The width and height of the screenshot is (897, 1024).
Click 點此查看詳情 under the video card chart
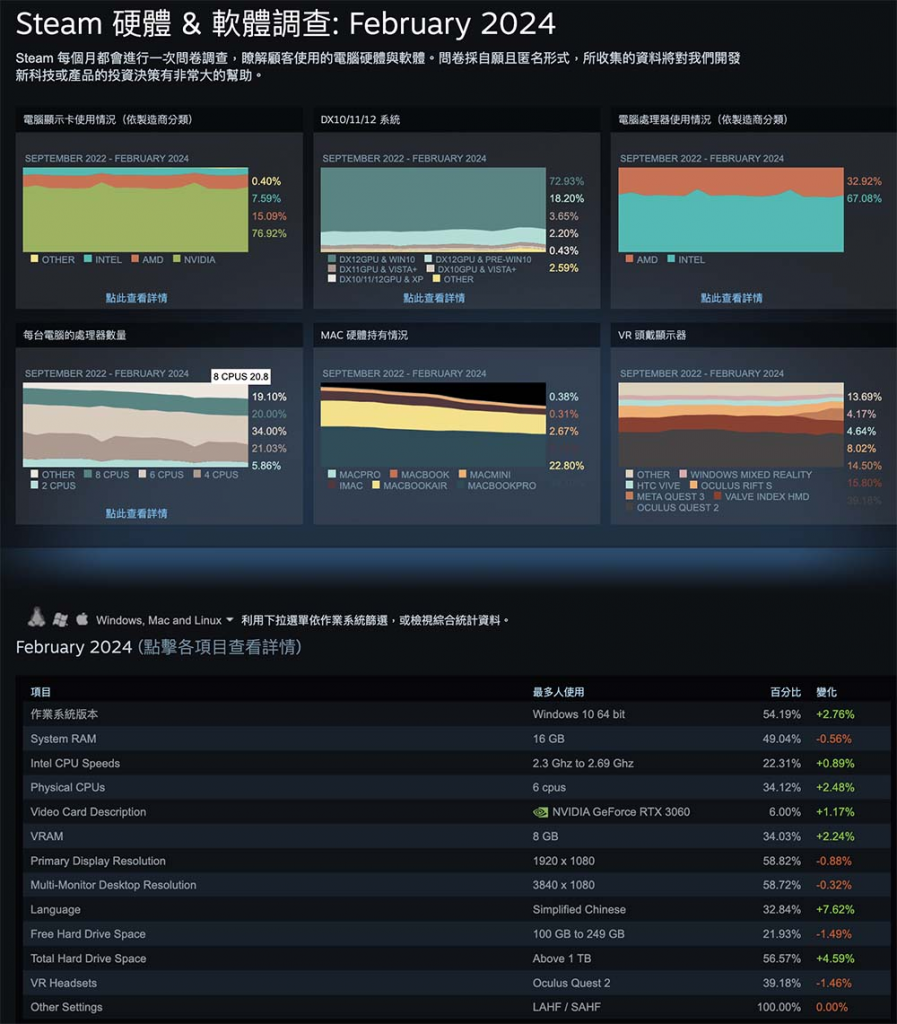click(136, 298)
